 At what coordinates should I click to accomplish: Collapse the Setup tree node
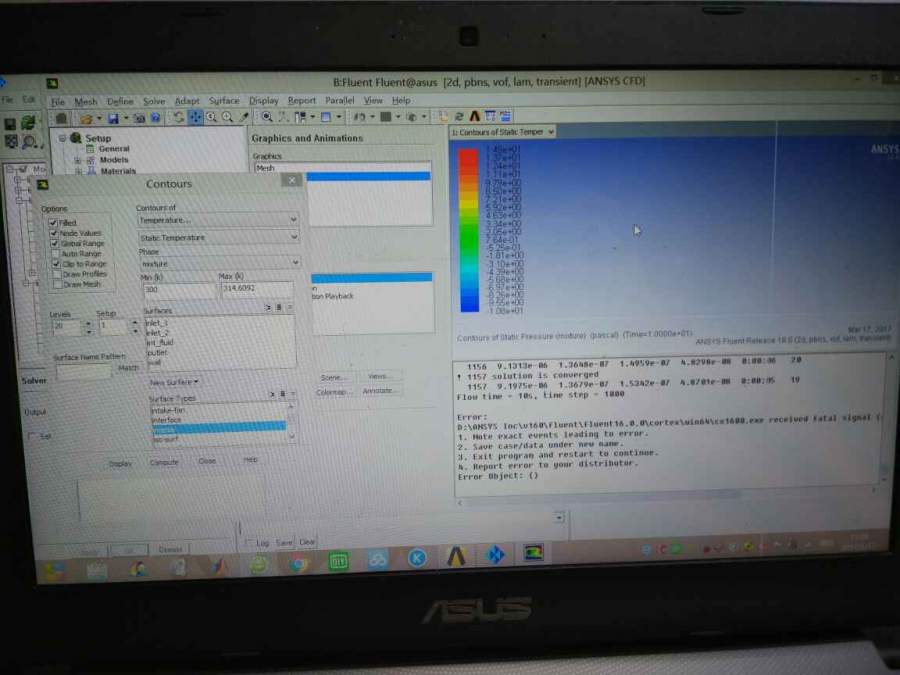[x=63, y=138]
